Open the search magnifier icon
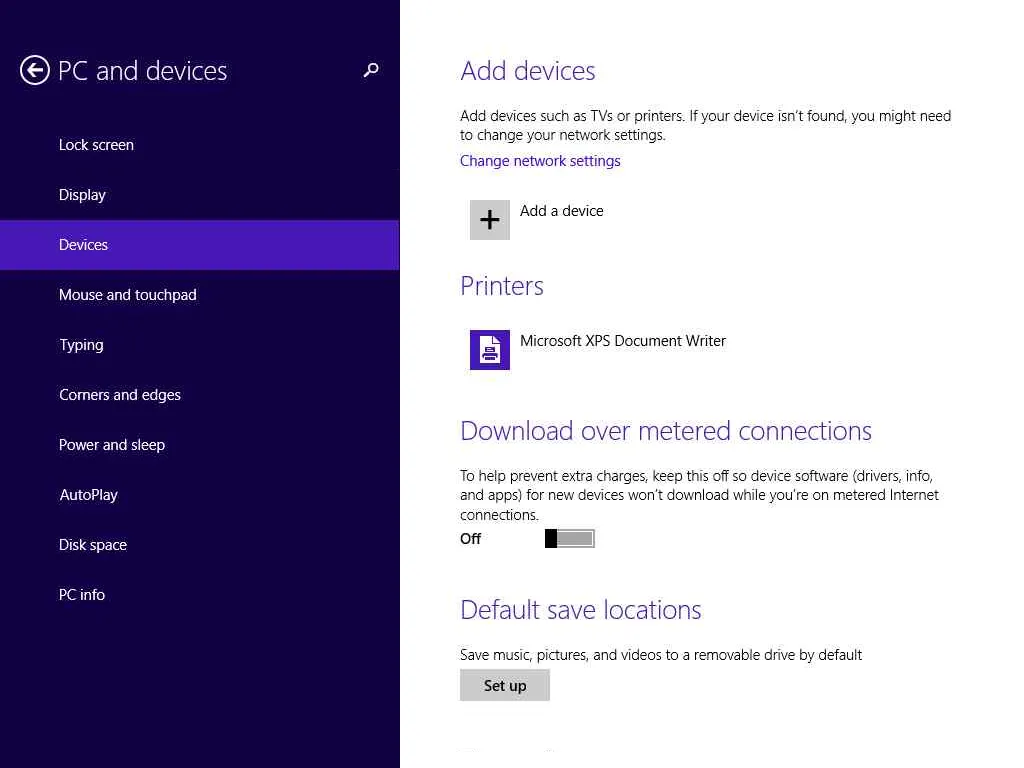1024x768 pixels. tap(371, 70)
